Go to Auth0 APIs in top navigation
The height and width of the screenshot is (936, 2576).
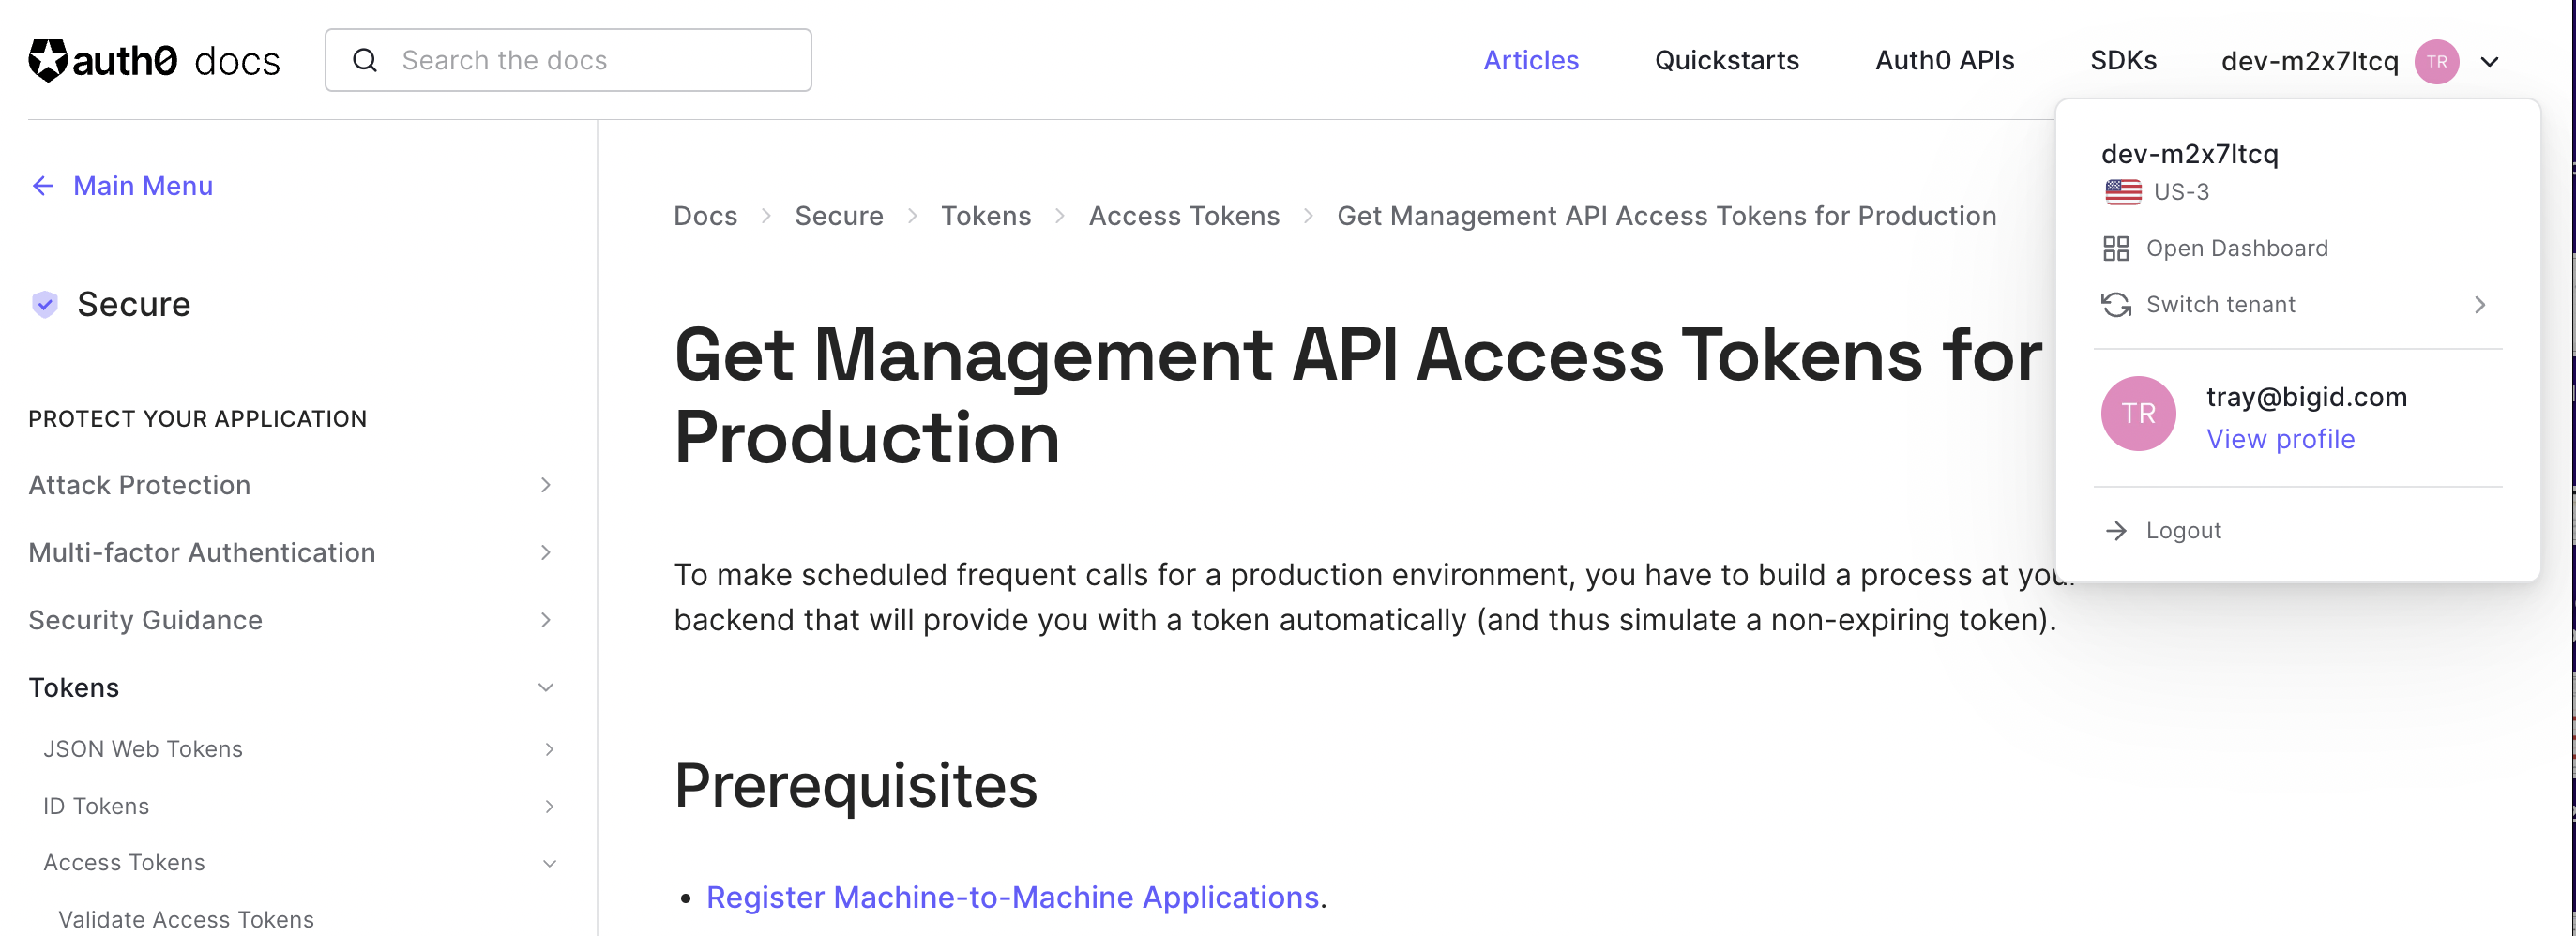coord(1943,61)
